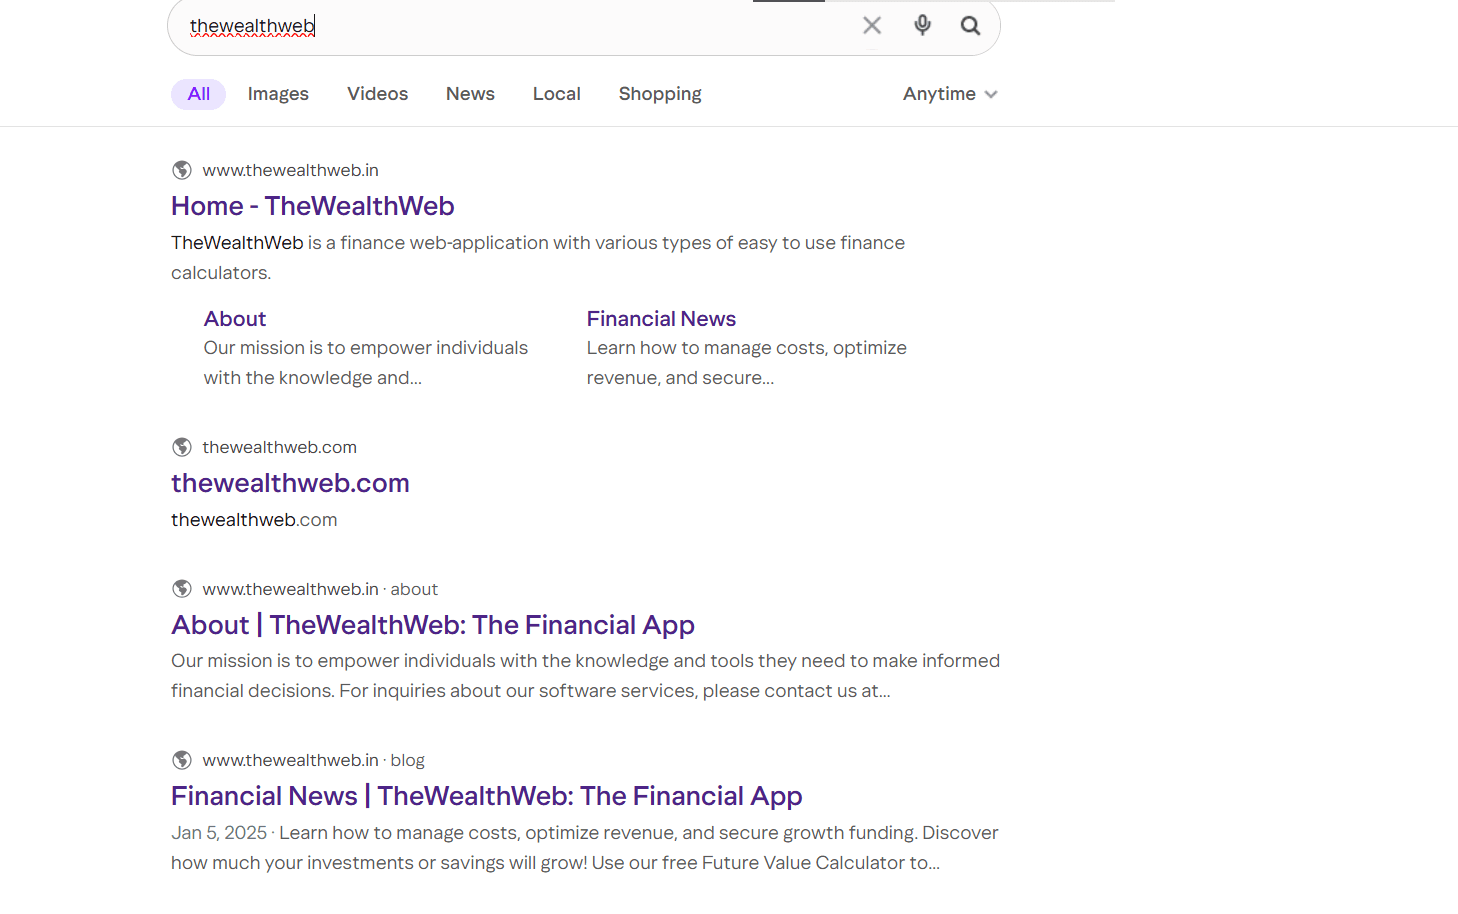Click the globe icon next to thewealthweb.com result

click(x=181, y=447)
